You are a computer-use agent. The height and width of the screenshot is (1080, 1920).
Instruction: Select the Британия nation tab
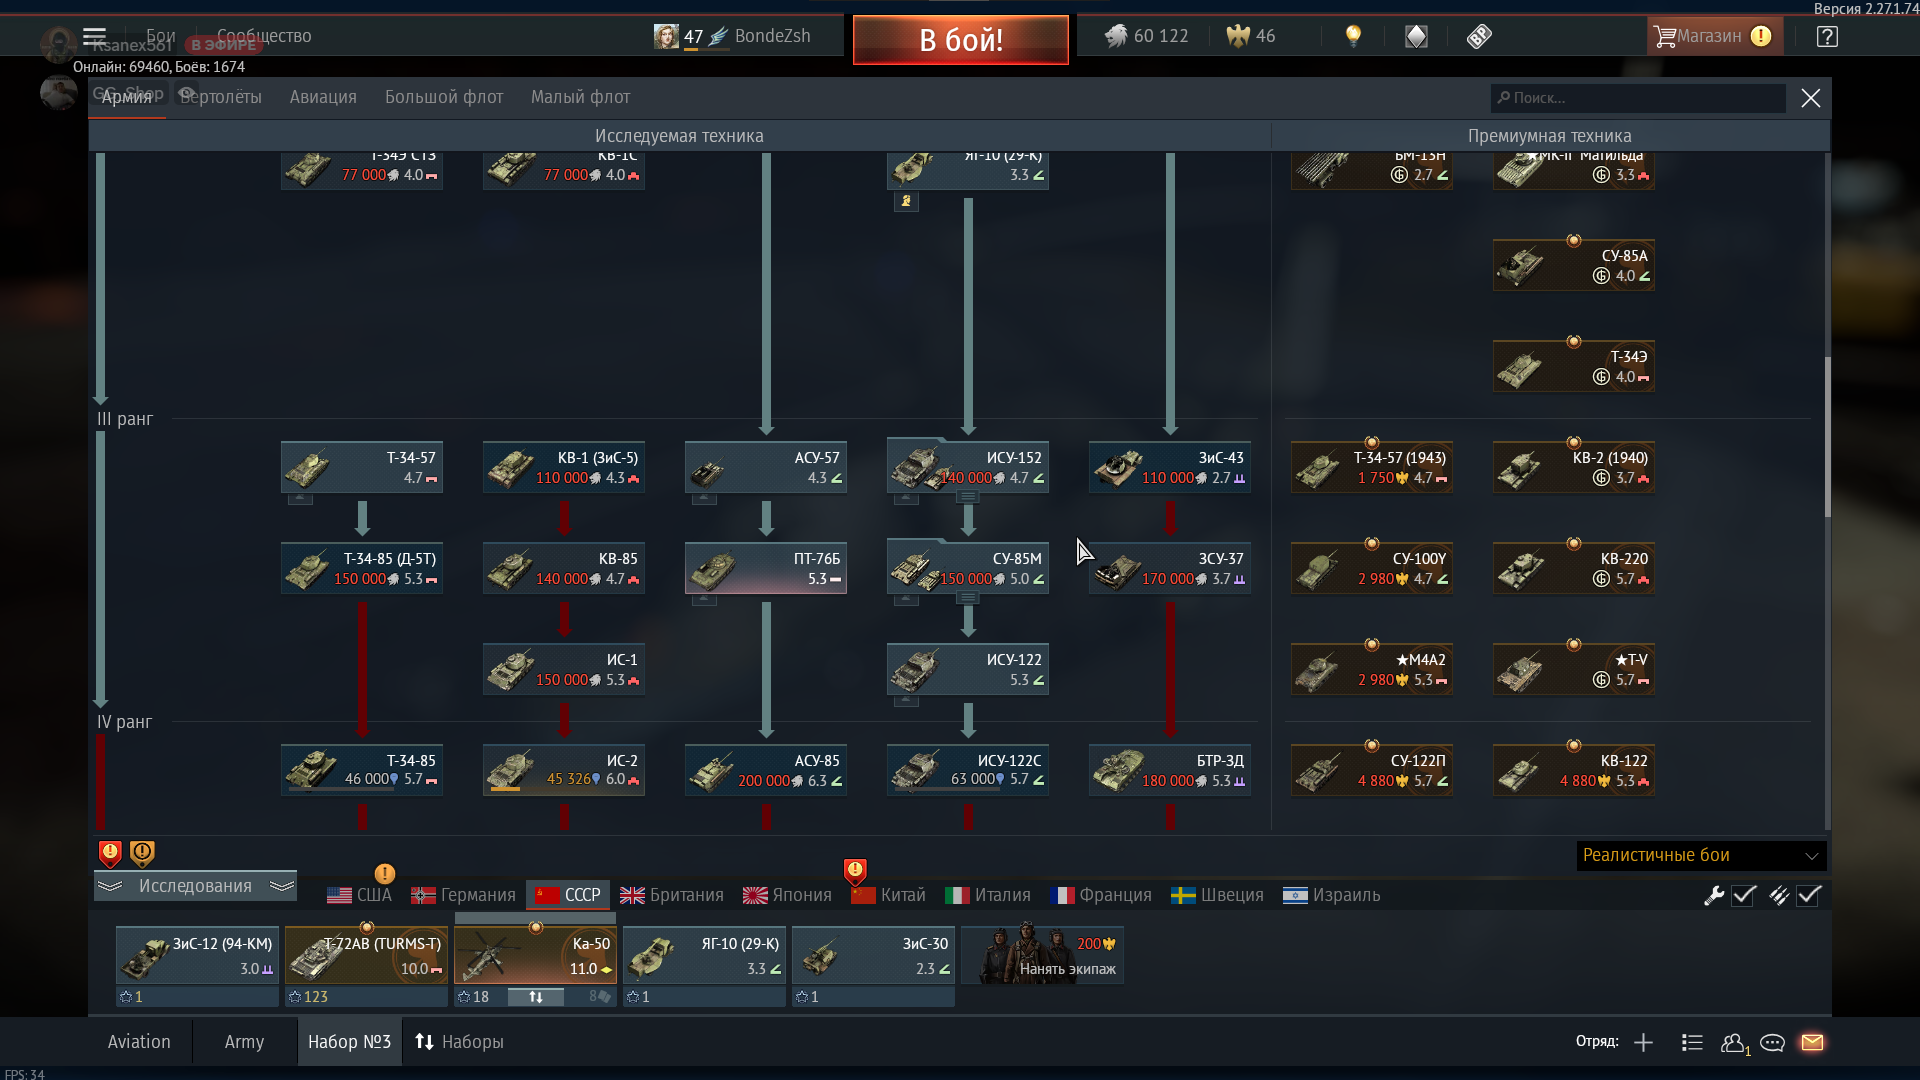coord(672,895)
